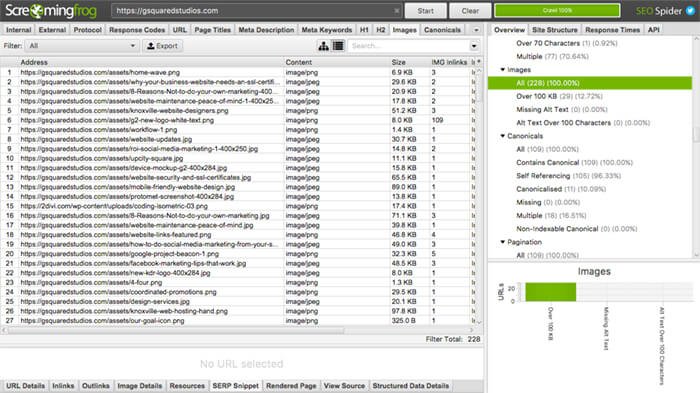Click the Export button
This screenshot has height=393, width=700.
(162, 46)
